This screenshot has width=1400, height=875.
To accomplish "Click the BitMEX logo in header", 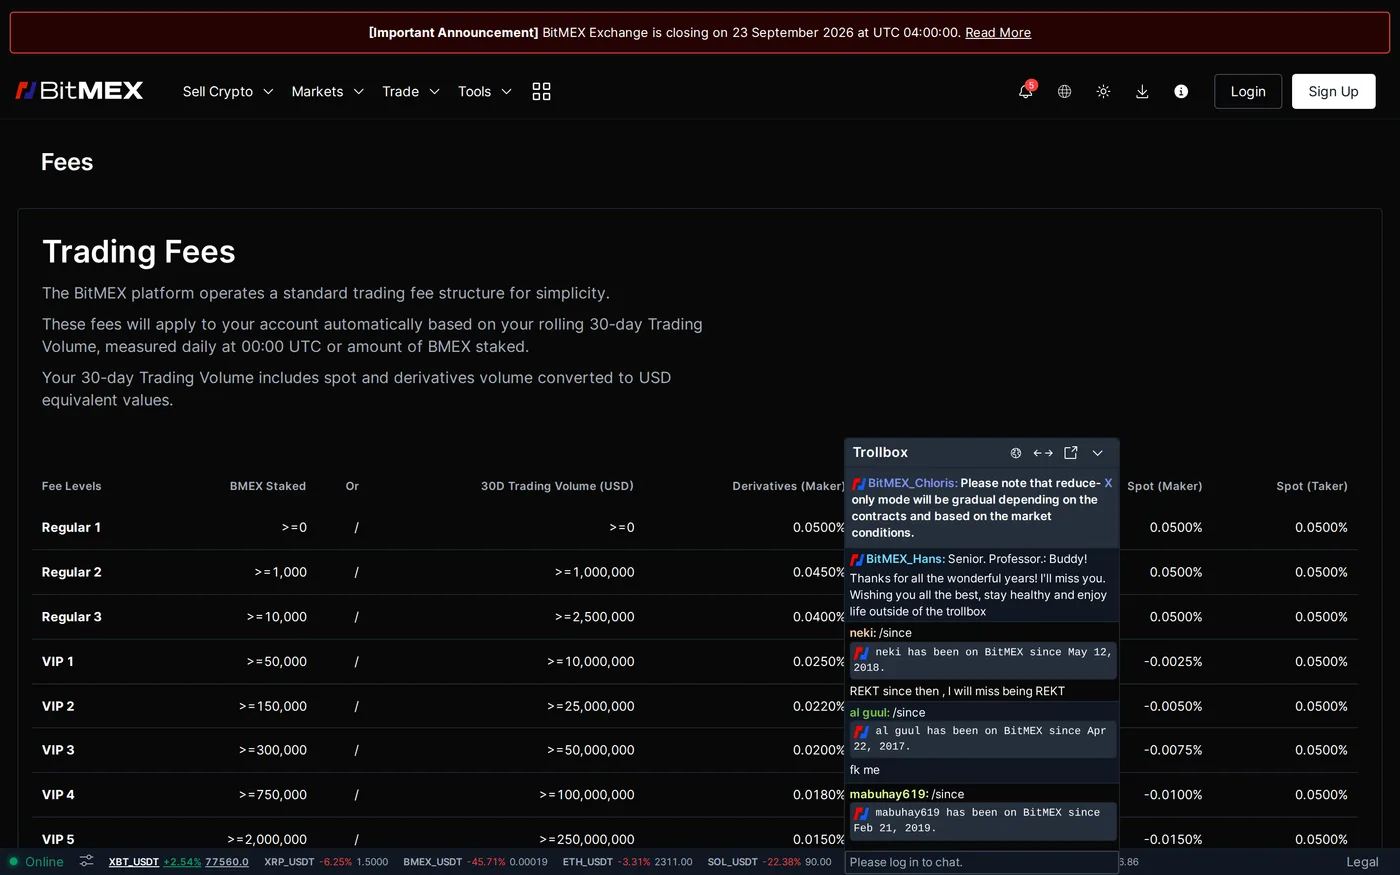I will tap(79, 91).
